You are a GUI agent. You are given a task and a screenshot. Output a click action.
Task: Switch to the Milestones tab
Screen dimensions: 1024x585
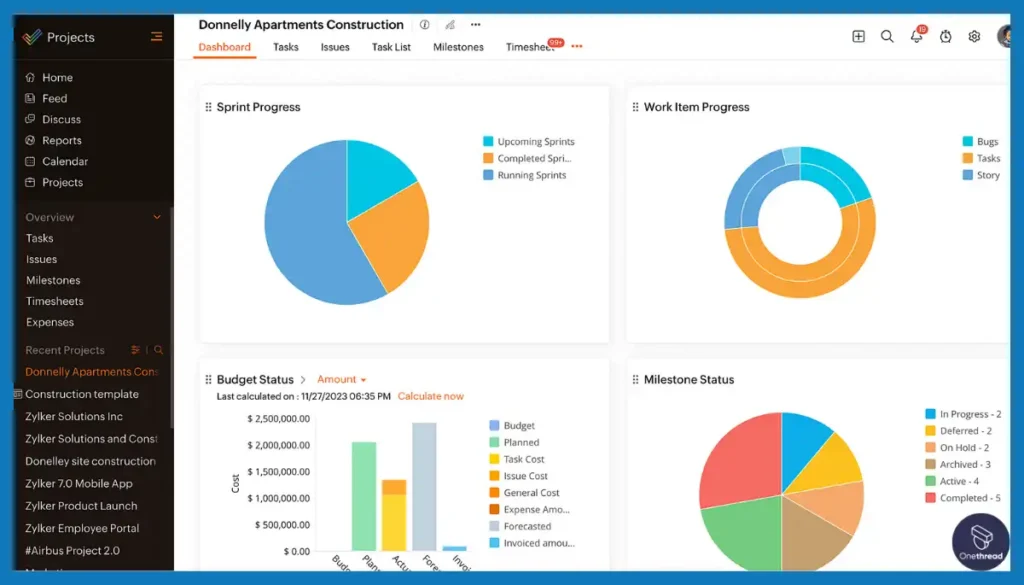click(458, 47)
